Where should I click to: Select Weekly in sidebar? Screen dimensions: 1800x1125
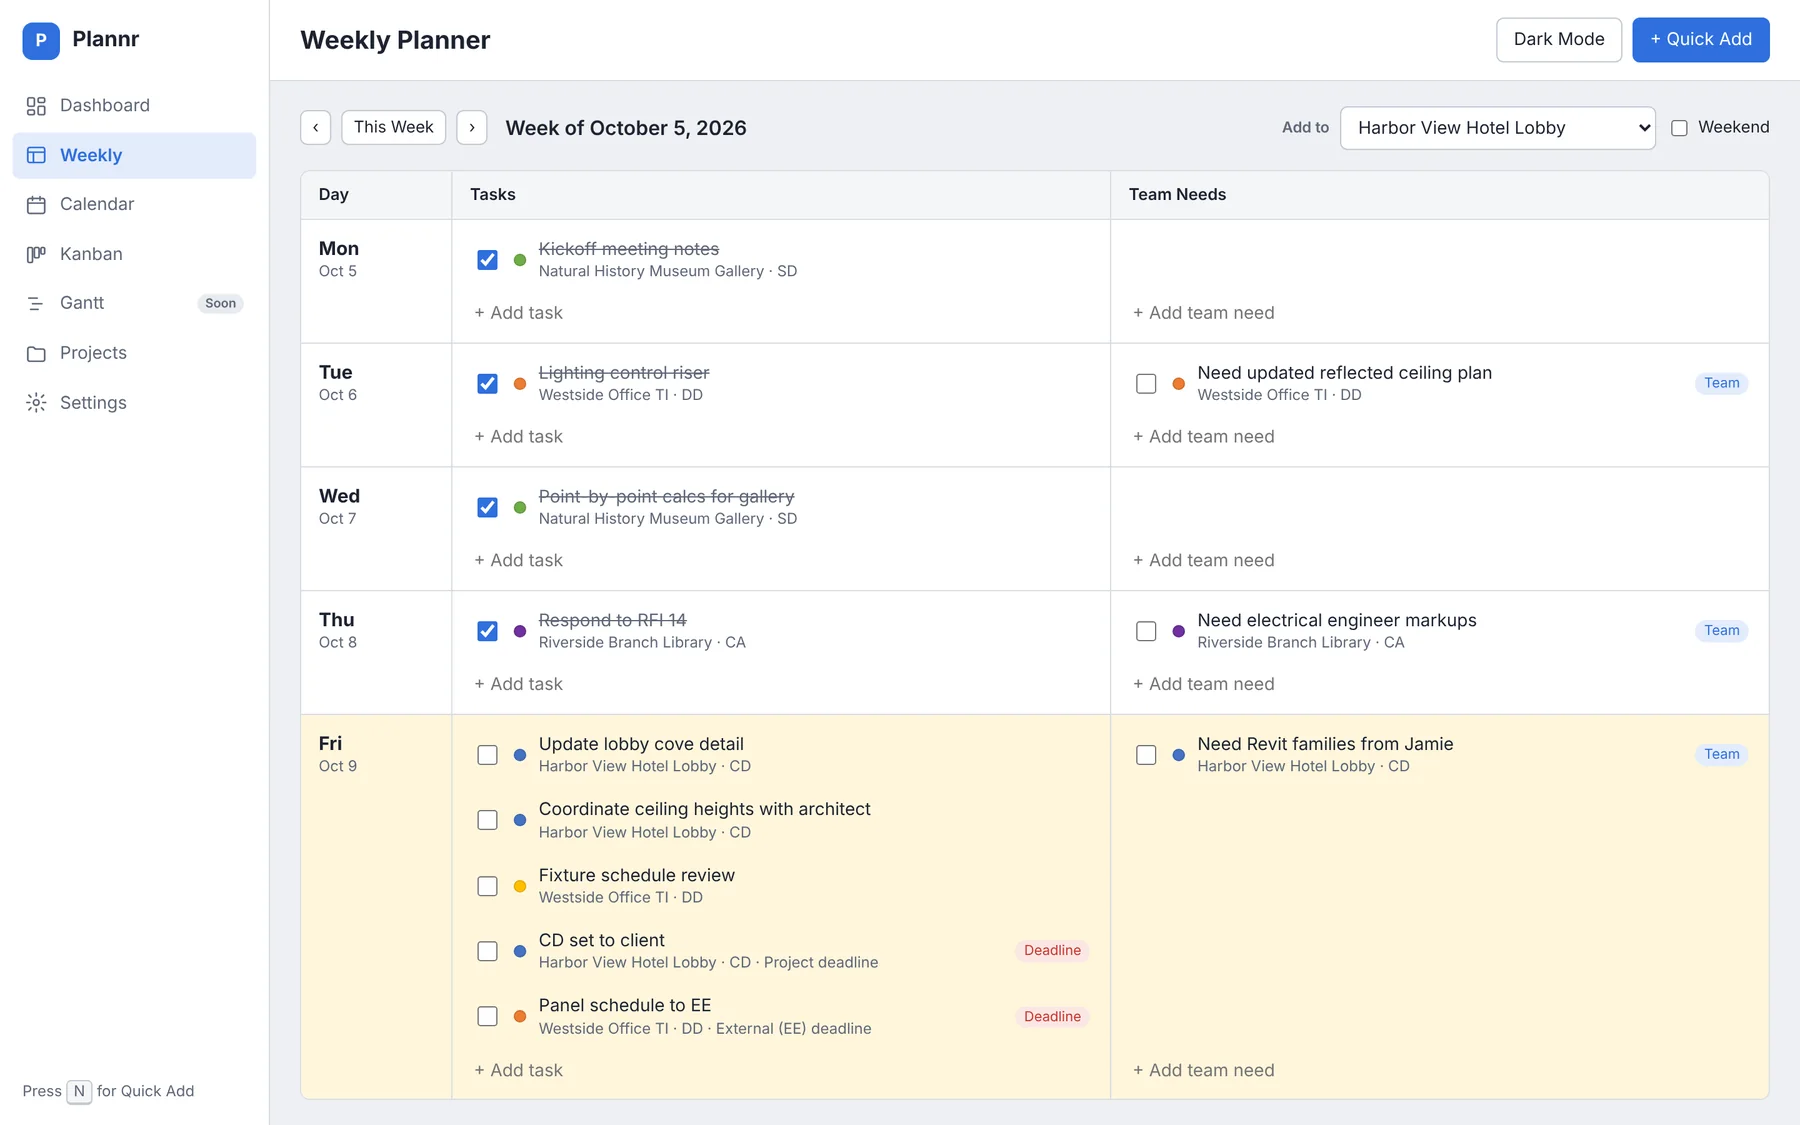tap(134, 155)
